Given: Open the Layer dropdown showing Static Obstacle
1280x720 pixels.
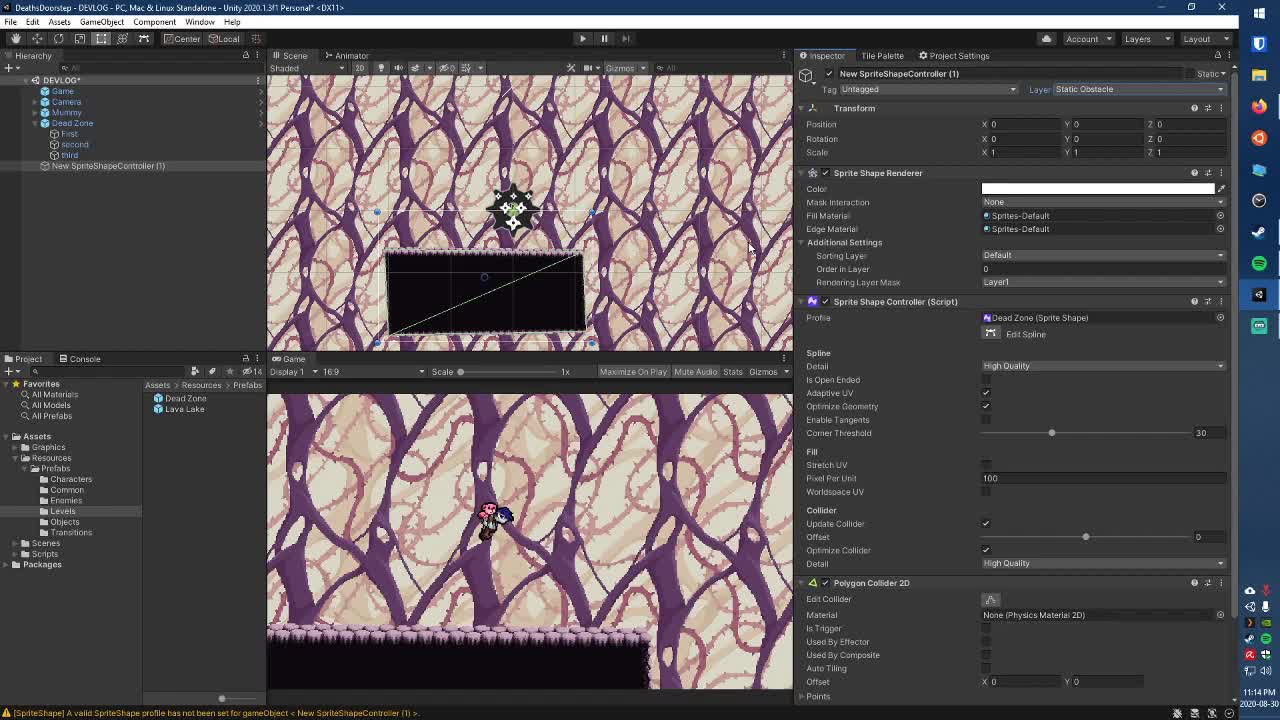Looking at the screenshot, I should pyautogui.click(x=1140, y=89).
